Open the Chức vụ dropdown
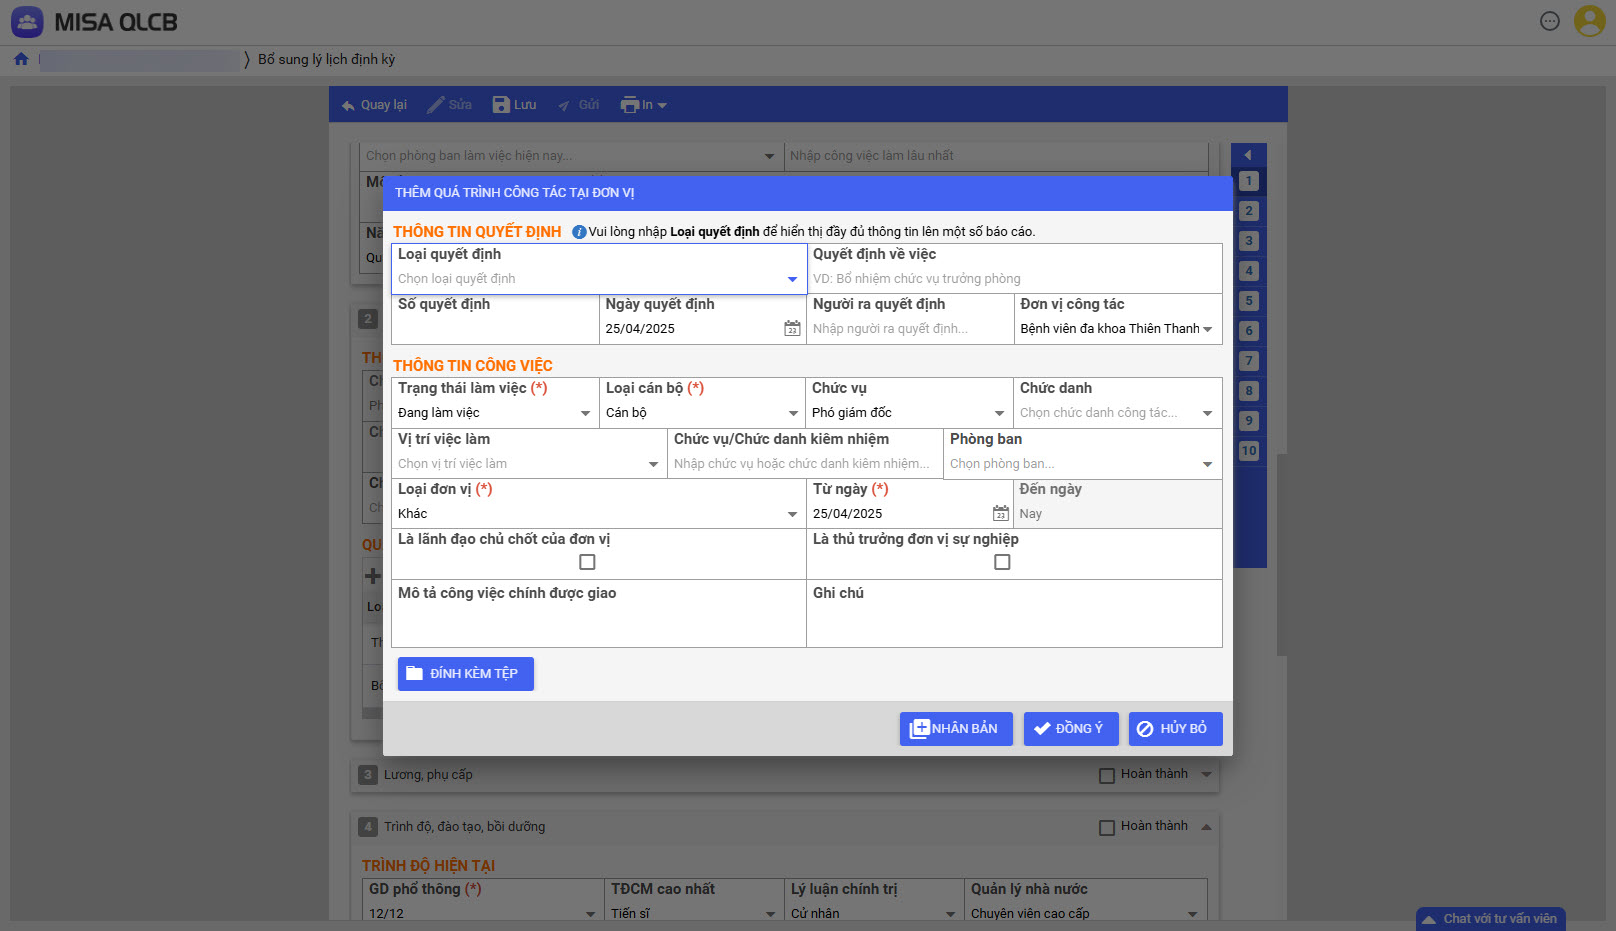This screenshot has width=1616, height=931. tap(998, 413)
